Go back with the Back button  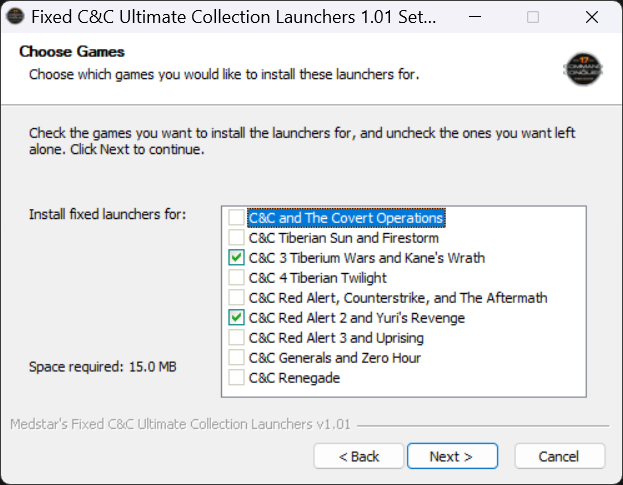pyautogui.click(x=359, y=456)
